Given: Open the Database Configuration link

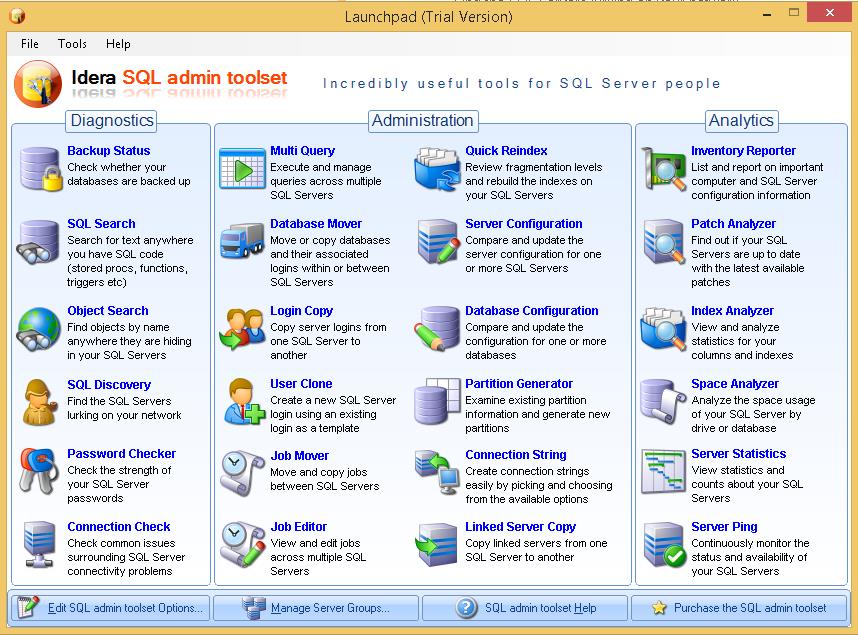Looking at the screenshot, I should [532, 310].
